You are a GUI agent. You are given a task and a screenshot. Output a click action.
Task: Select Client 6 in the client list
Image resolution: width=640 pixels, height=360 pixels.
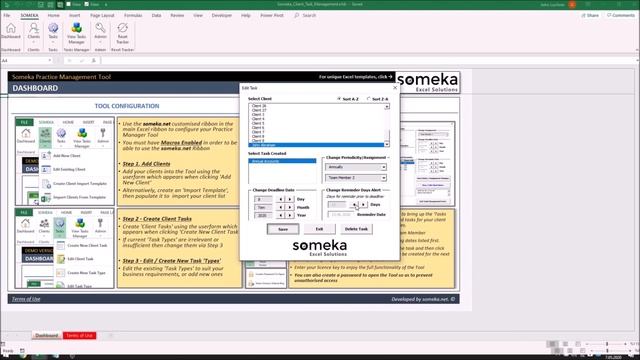pos(258,127)
